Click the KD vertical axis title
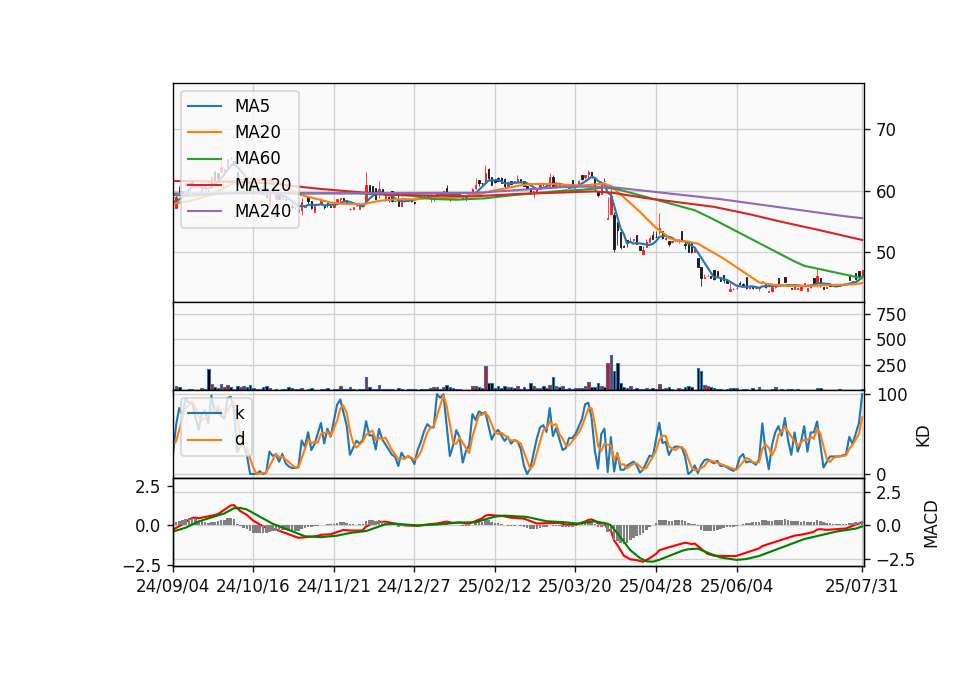Image resolution: width=960 pixels, height=690 pixels. pyautogui.click(x=923, y=437)
